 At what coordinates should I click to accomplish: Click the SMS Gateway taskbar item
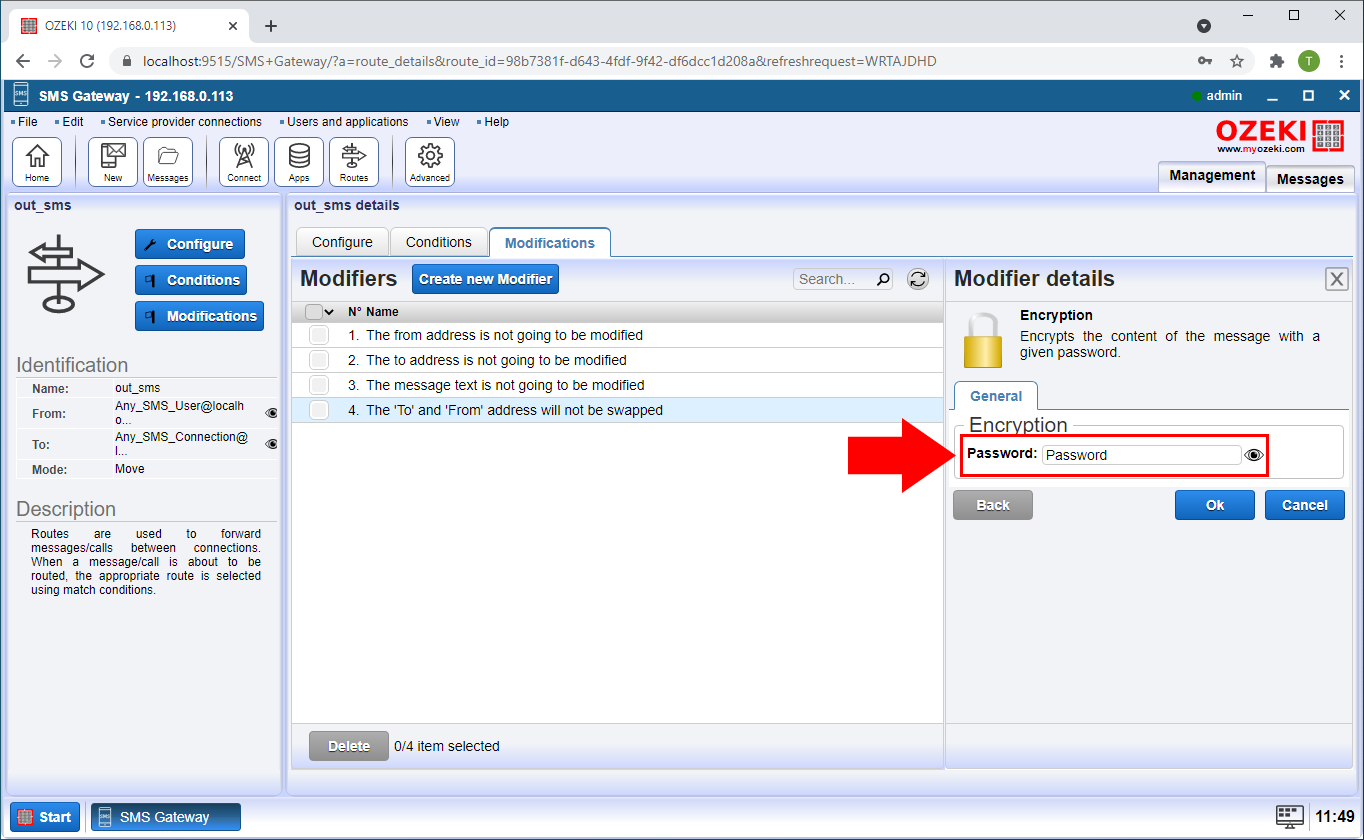pyautogui.click(x=166, y=817)
